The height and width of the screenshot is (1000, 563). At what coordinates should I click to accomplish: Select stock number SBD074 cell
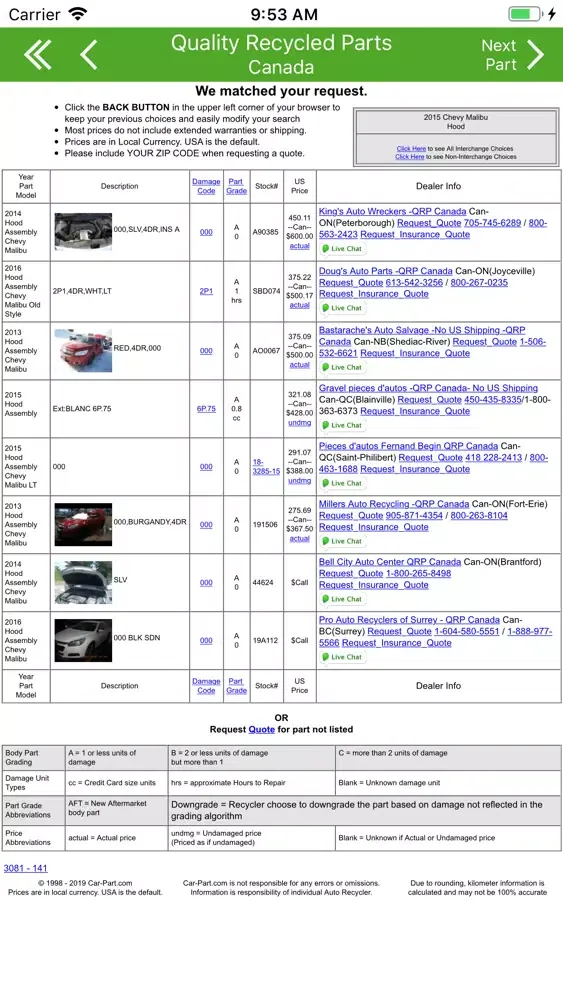[267, 291]
